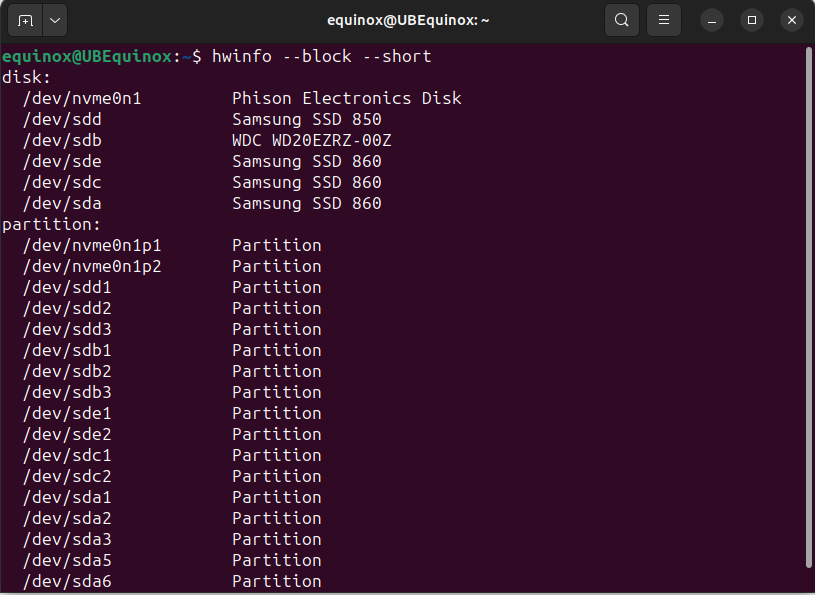Click 'Partition' label beside /dev/sde1
Image resolution: width=815 pixels, height=595 pixels.
pyautogui.click(x=277, y=413)
